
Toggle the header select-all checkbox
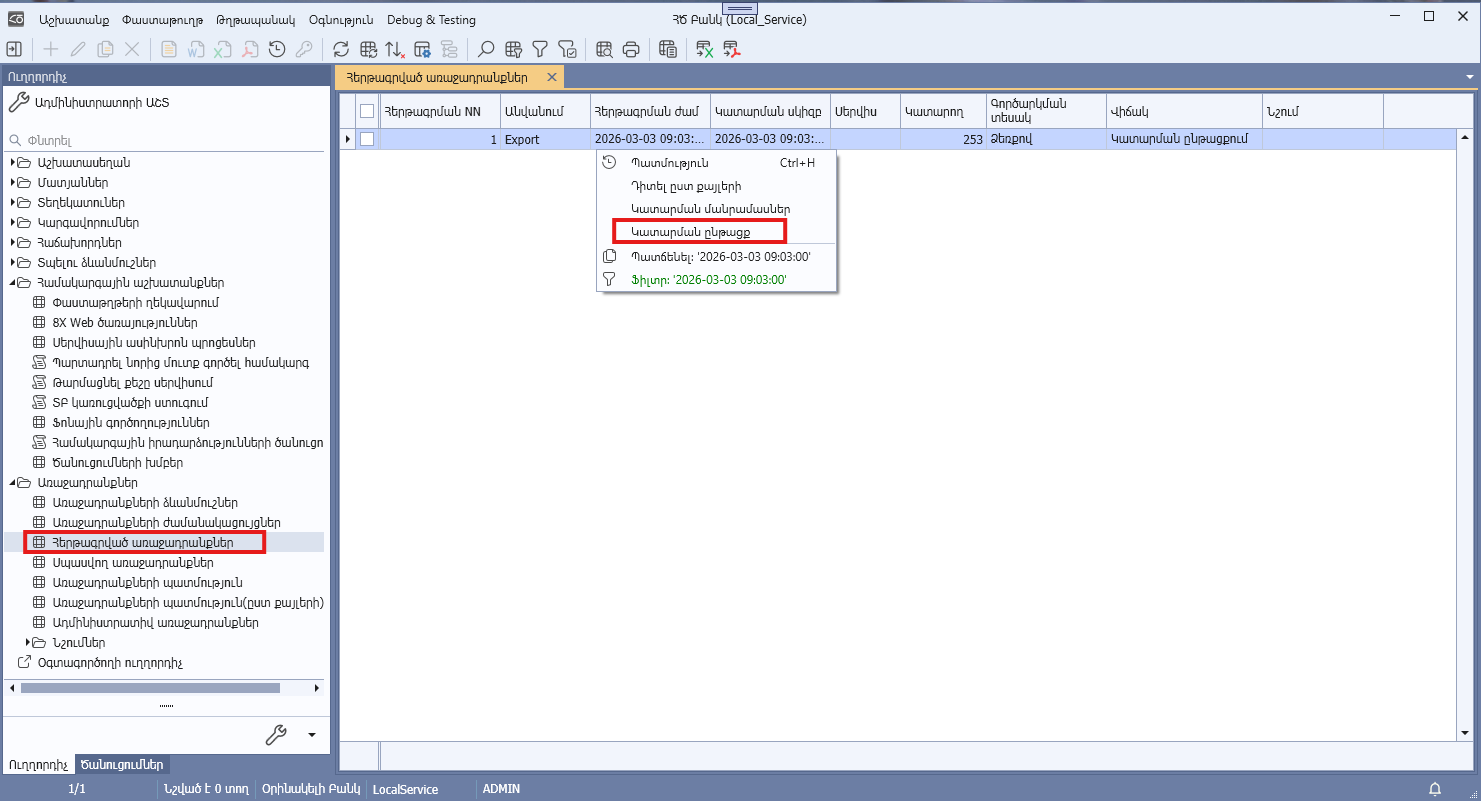point(366,111)
